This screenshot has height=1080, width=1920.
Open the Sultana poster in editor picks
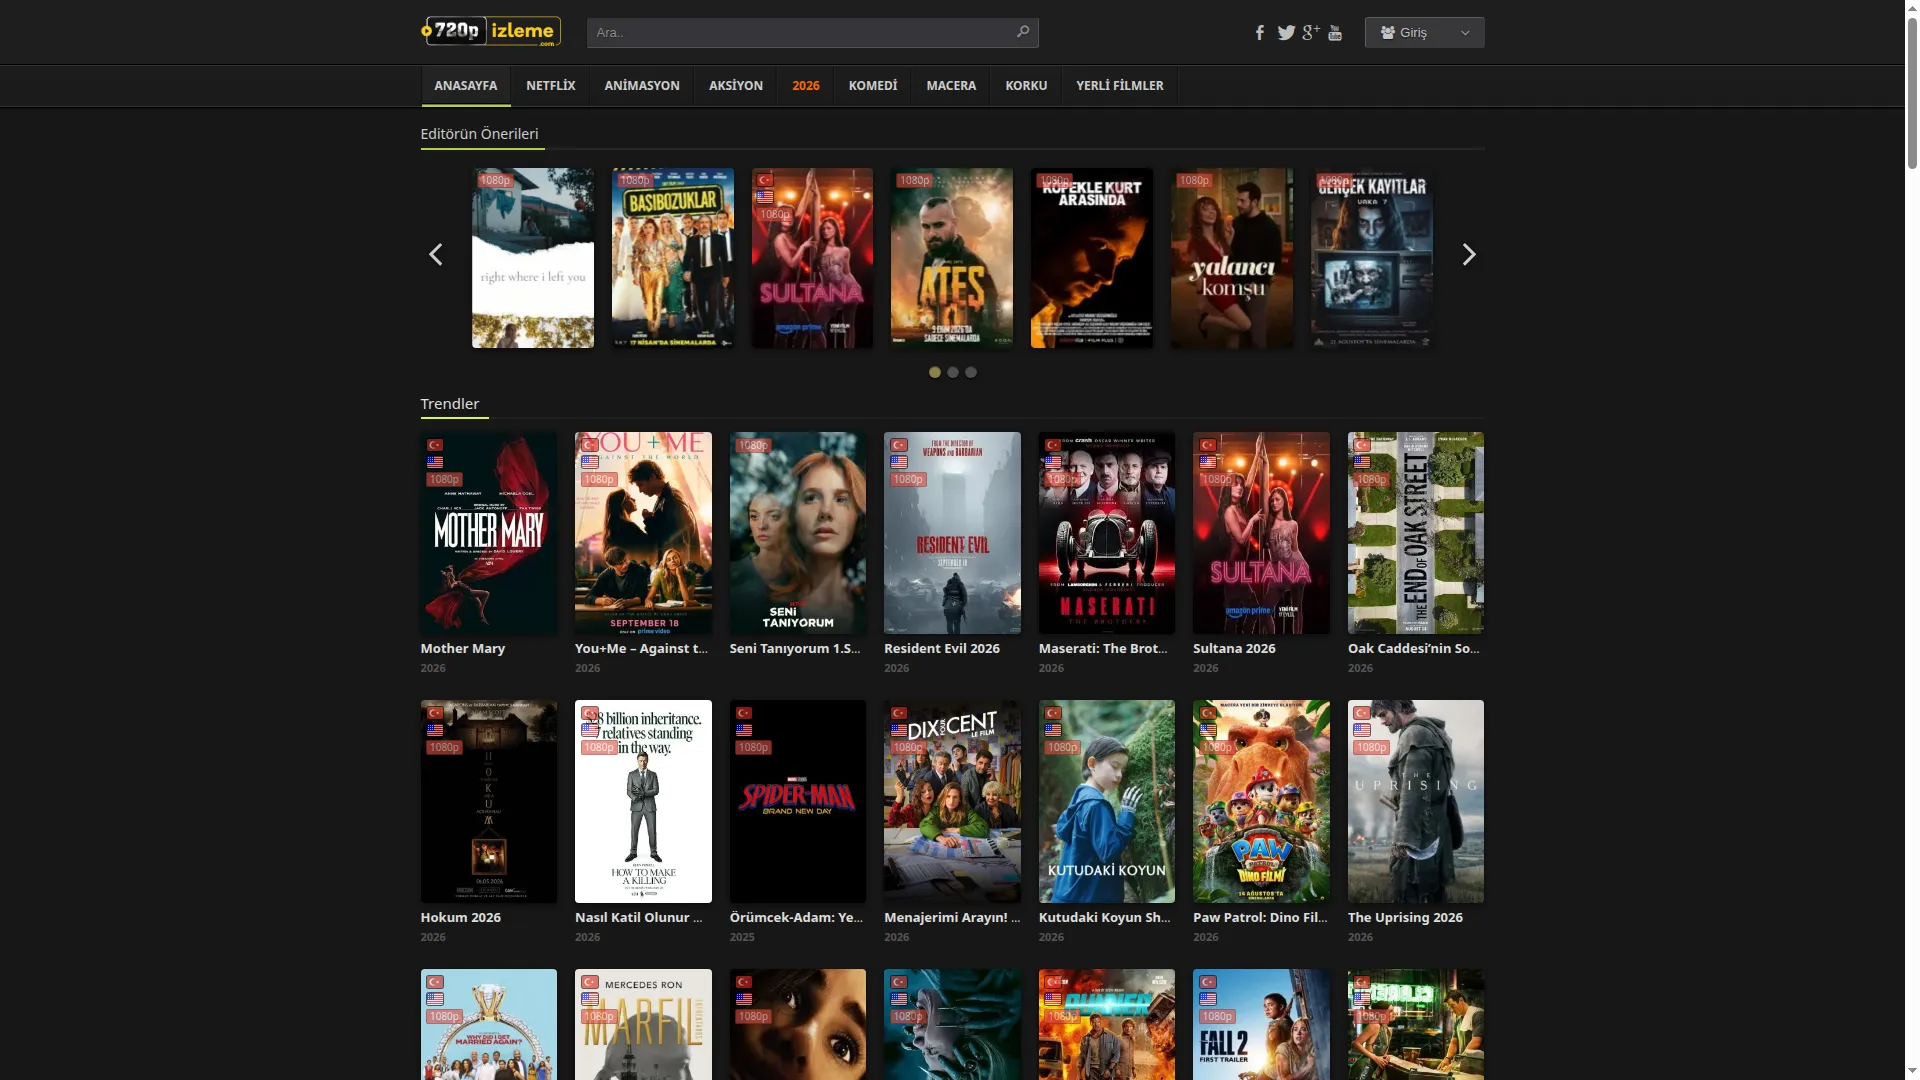pyautogui.click(x=812, y=258)
